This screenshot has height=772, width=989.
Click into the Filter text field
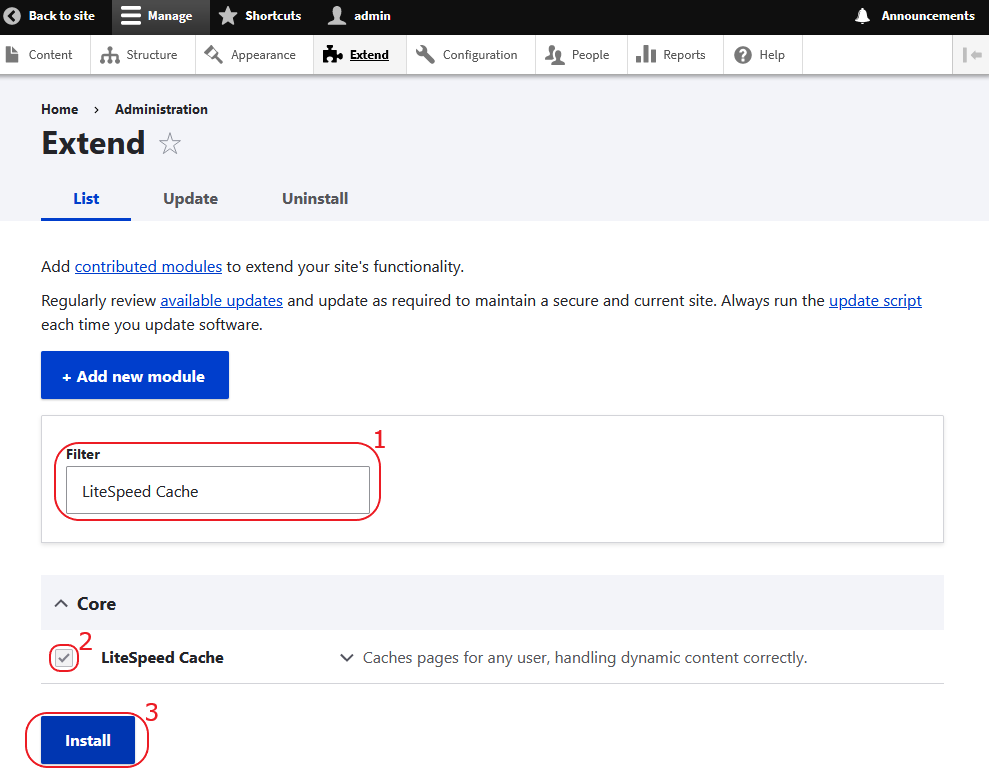tap(218, 490)
